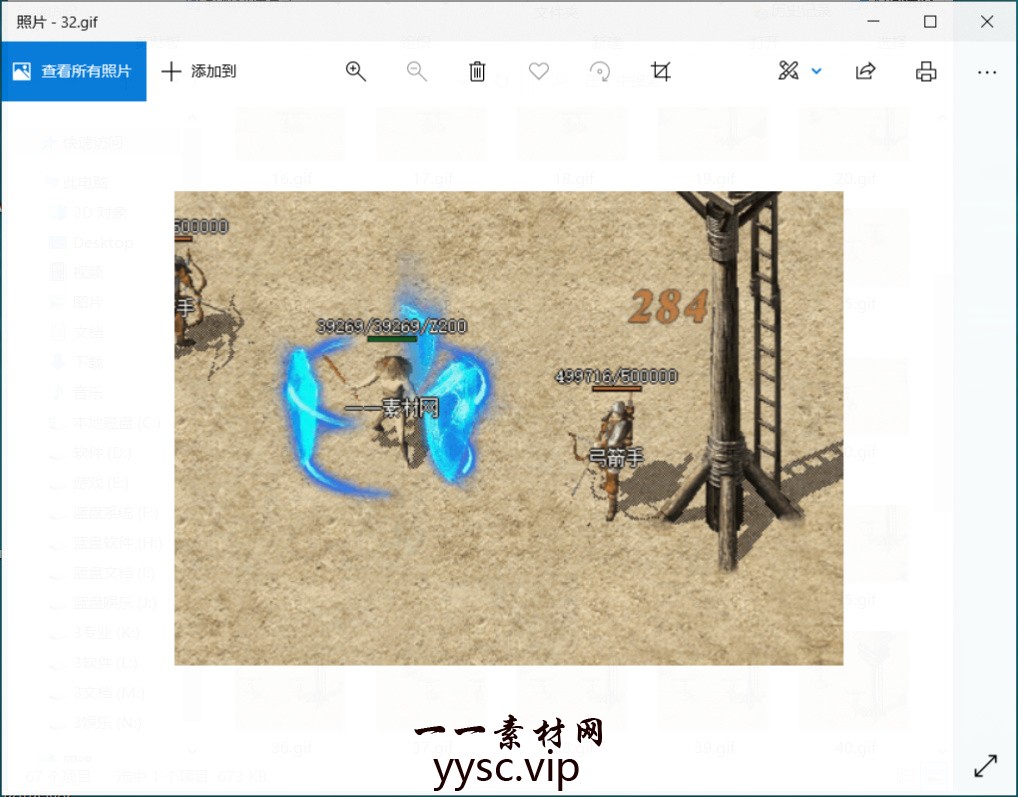
Task: Click the window title 照片 - 32.gif
Action: click(56, 22)
